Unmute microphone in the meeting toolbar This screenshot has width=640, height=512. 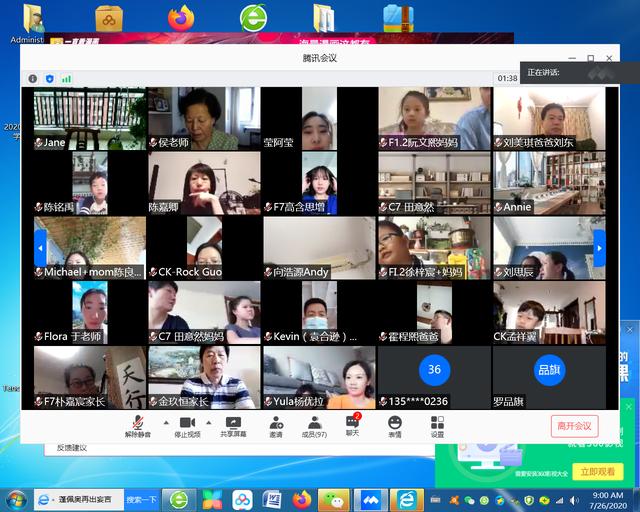click(138, 426)
